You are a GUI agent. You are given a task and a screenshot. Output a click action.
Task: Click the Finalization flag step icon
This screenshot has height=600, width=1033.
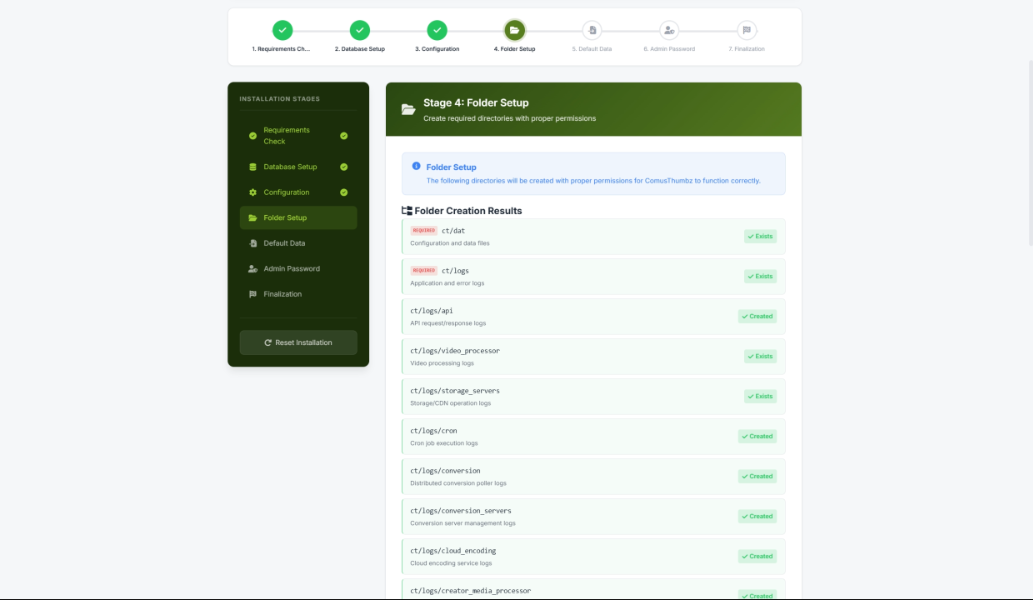coord(746,30)
